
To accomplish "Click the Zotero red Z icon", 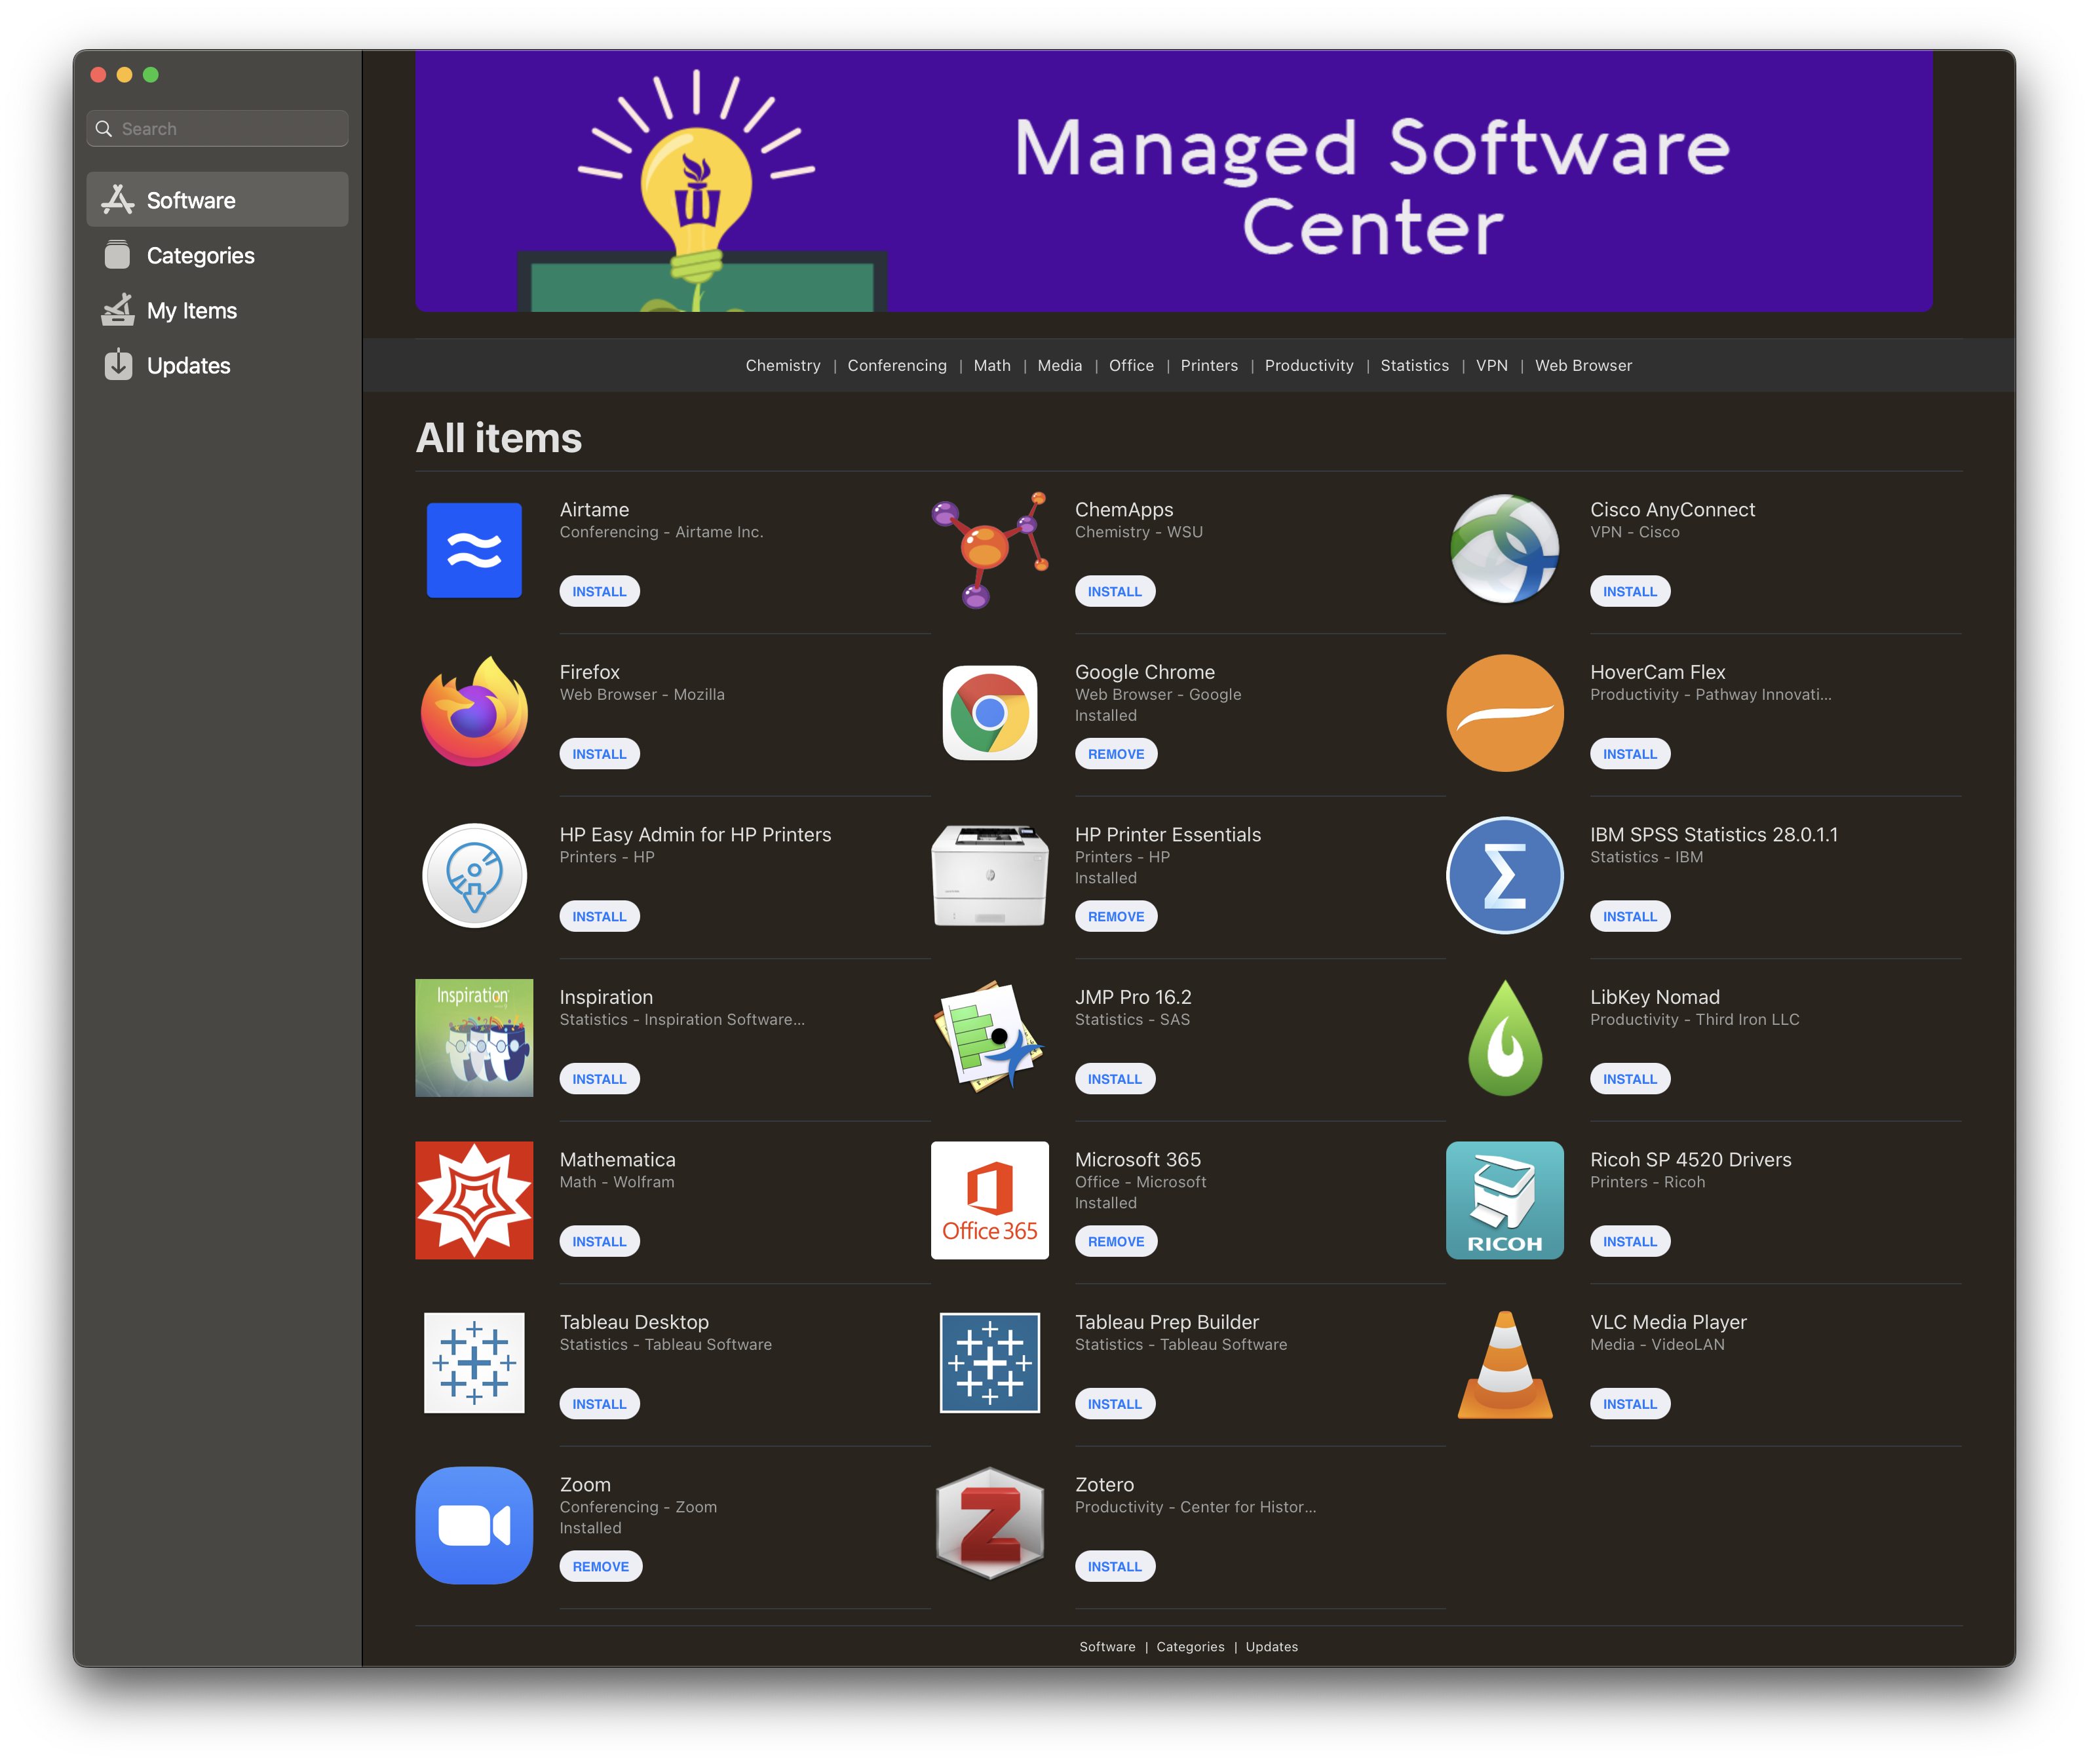I will tap(989, 1524).
